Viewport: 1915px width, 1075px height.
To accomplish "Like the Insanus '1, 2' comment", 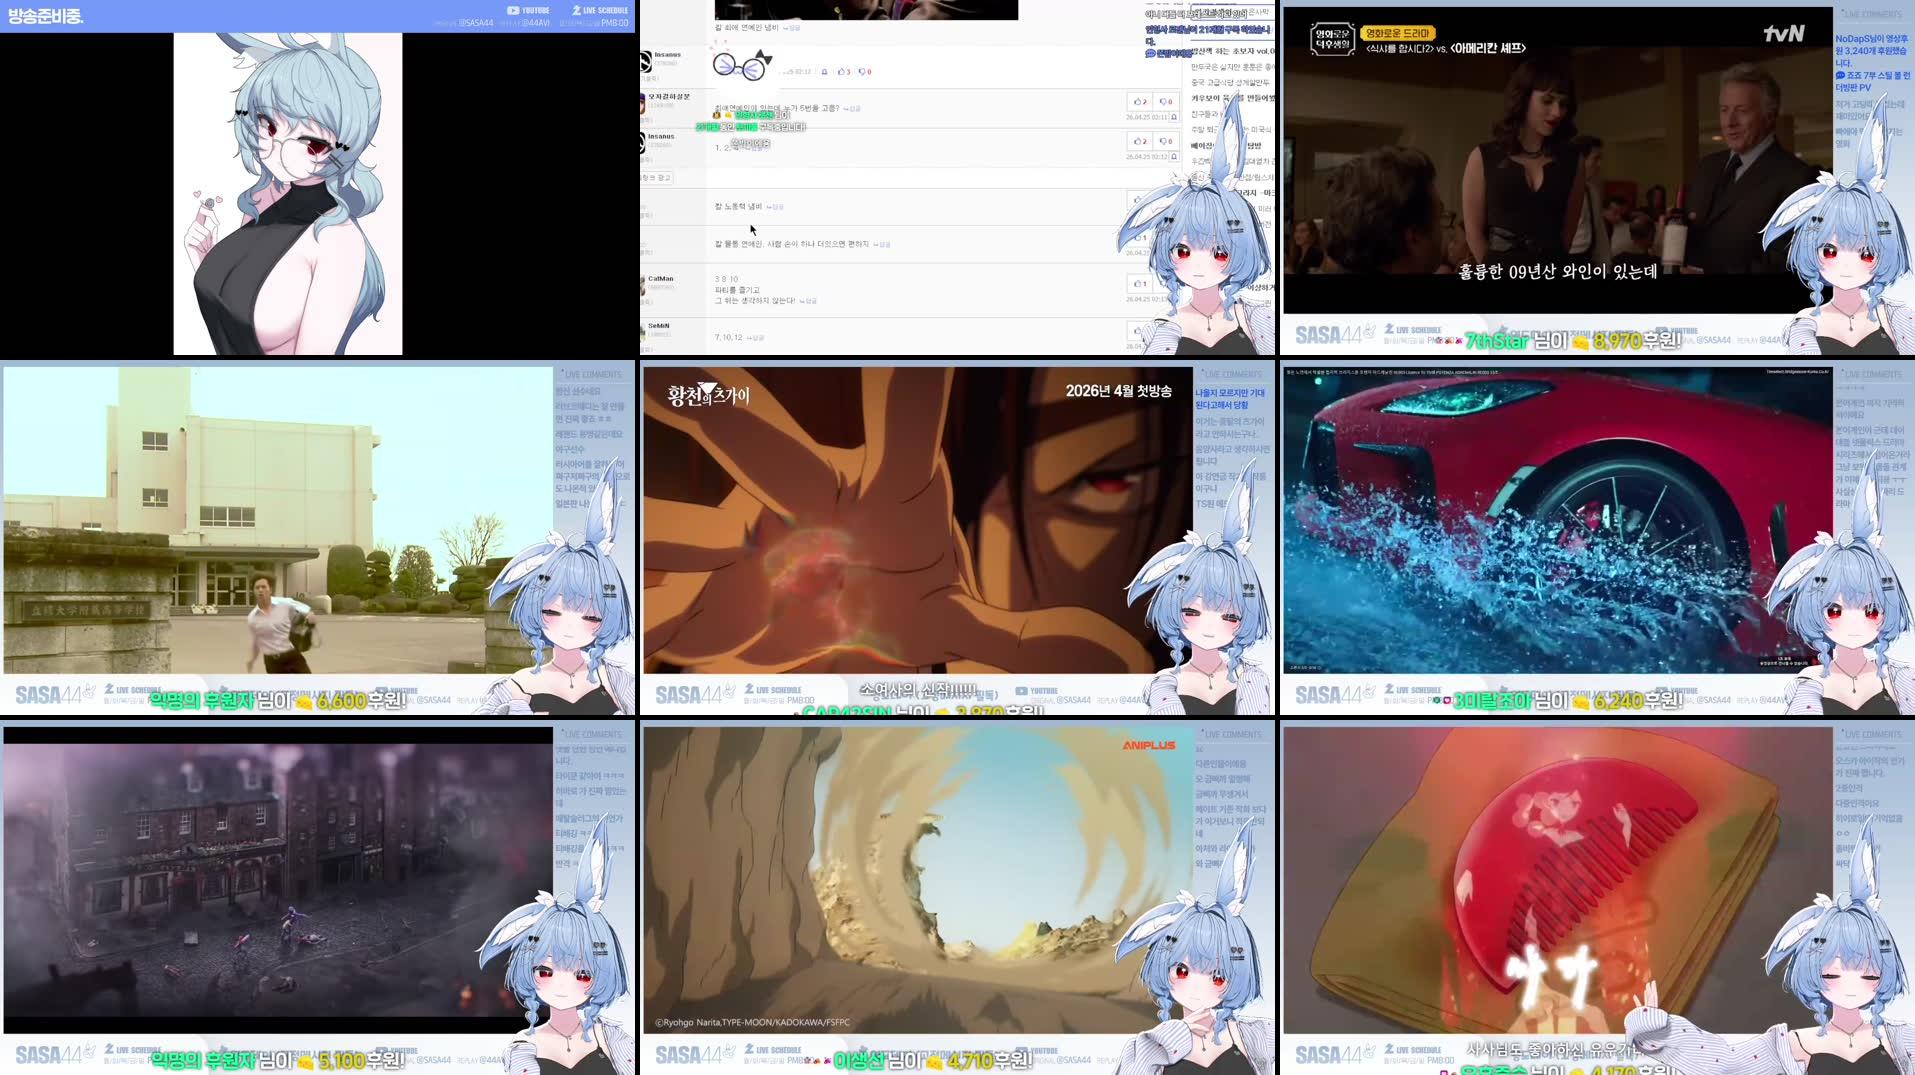I will (1140, 141).
